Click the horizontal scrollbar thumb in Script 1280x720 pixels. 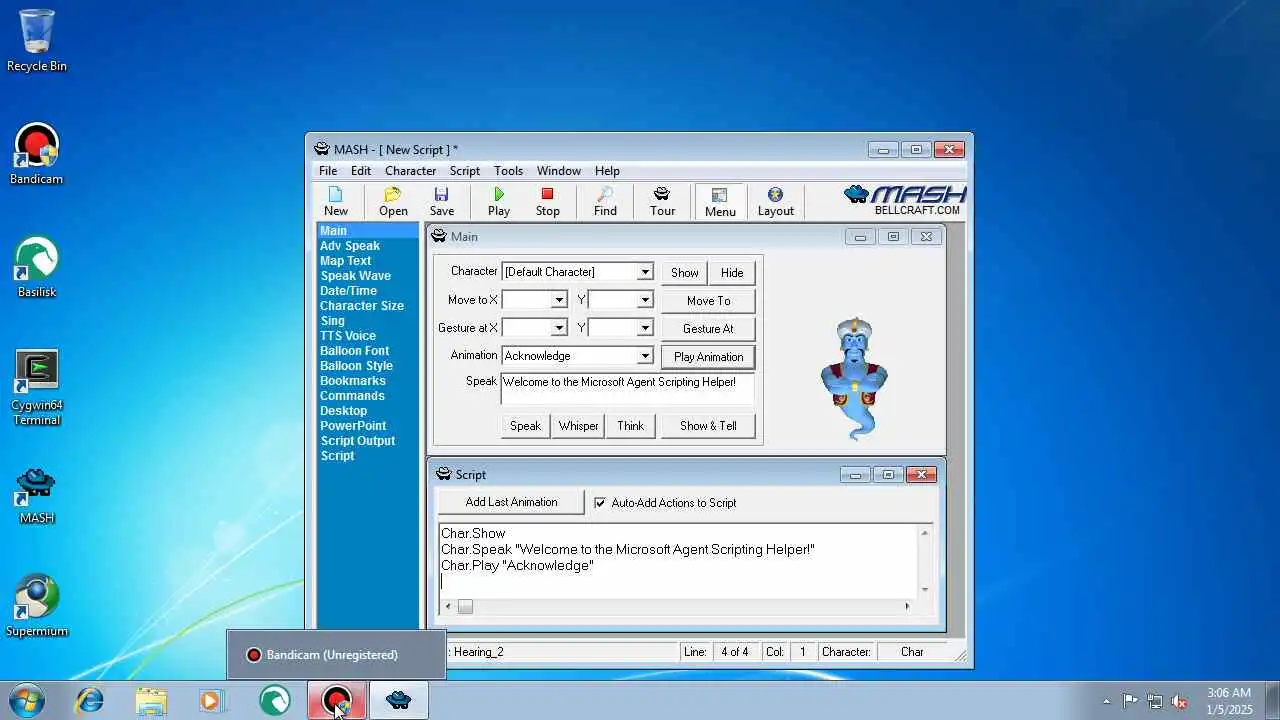coord(465,607)
